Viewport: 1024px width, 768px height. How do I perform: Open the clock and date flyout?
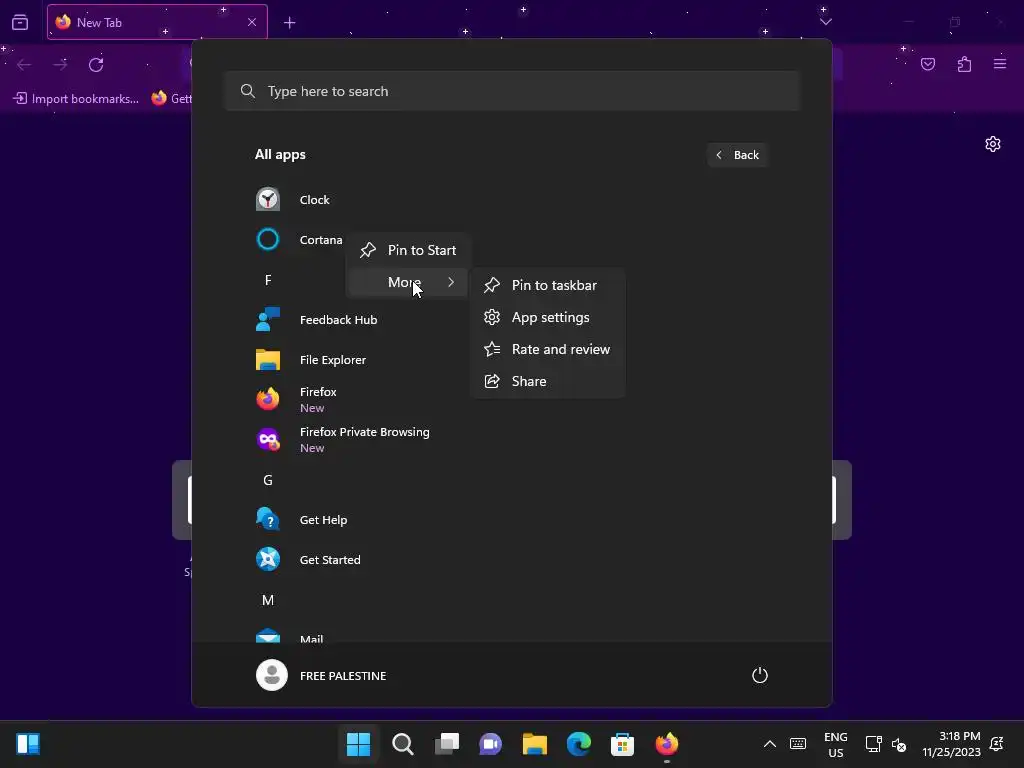pos(952,744)
